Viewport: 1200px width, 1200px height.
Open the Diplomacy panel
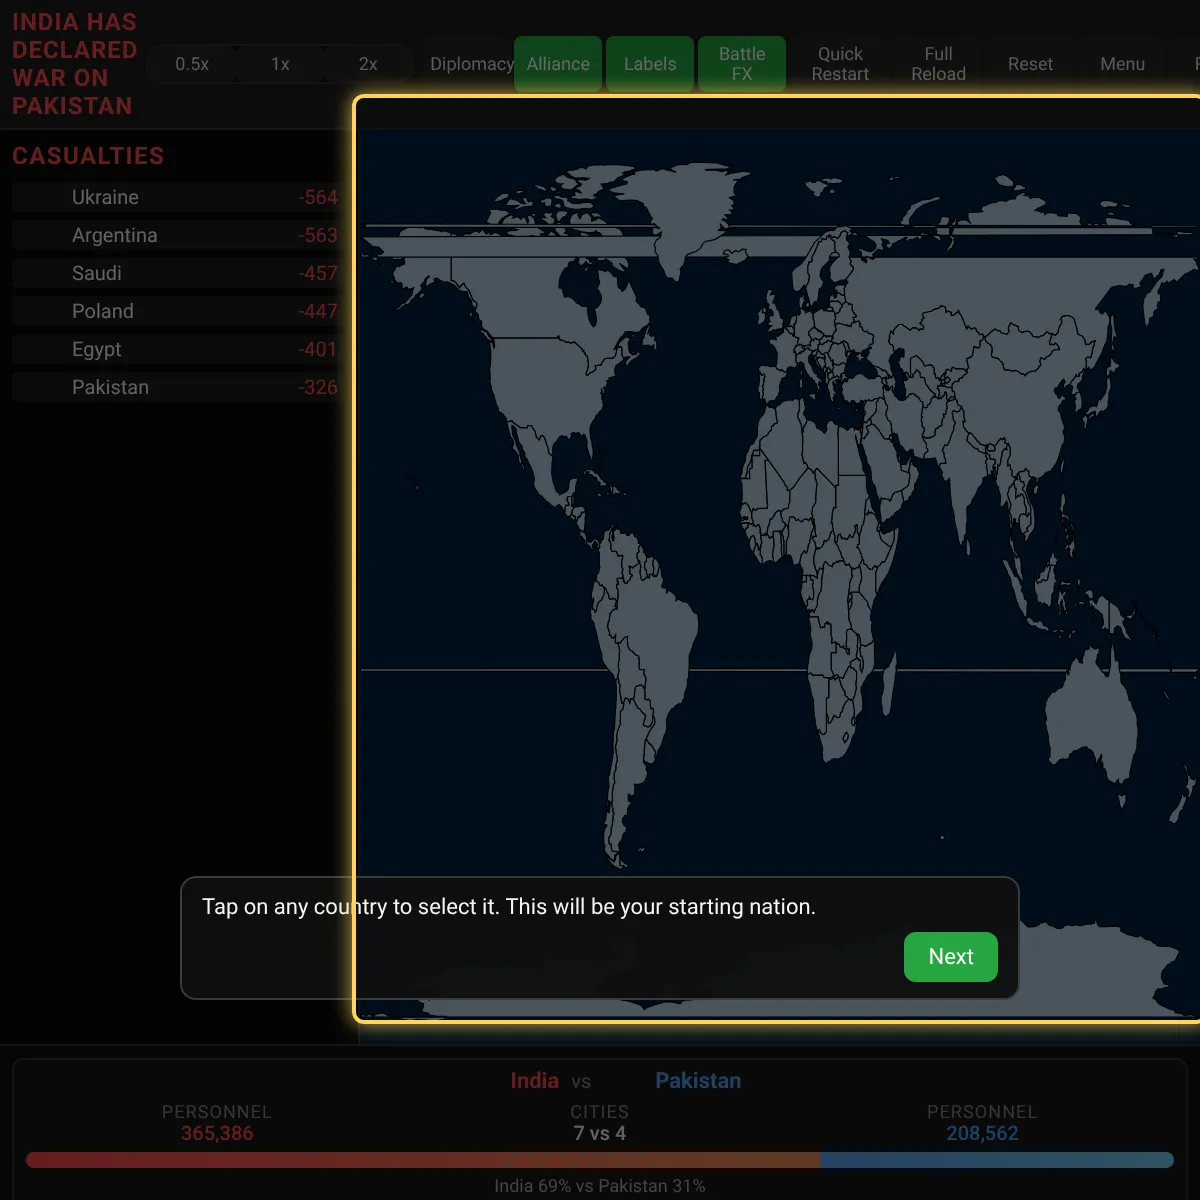coord(472,64)
